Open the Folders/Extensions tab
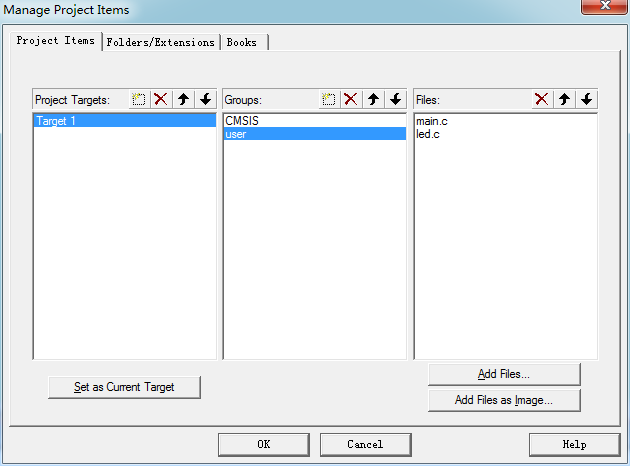This screenshot has height=466, width=630. [x=161, y=42]
